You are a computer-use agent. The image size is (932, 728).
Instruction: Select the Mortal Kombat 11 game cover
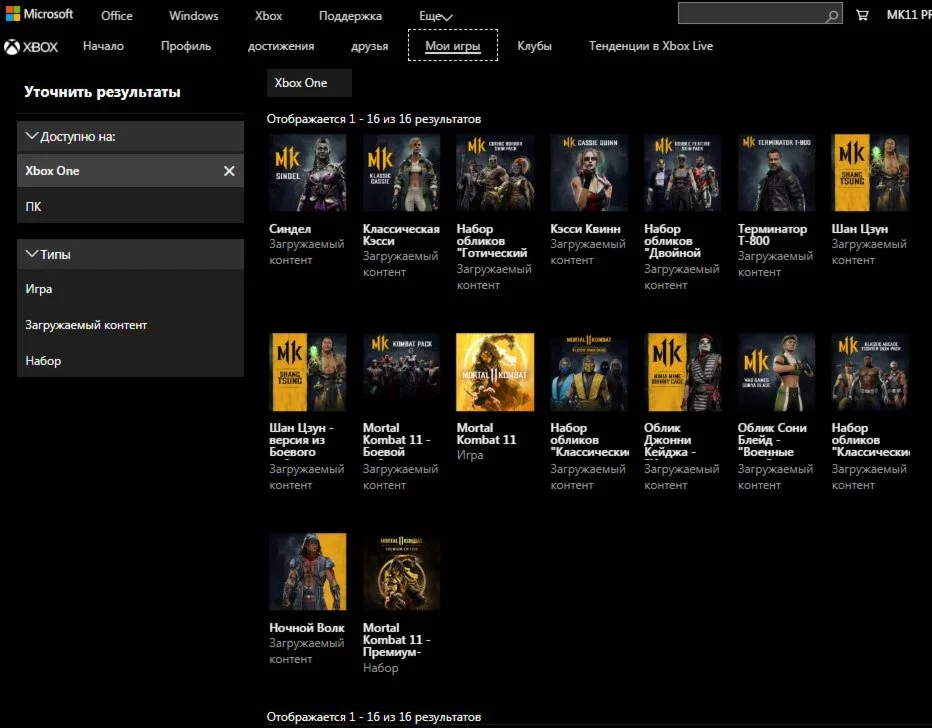[x=495, y=372]
